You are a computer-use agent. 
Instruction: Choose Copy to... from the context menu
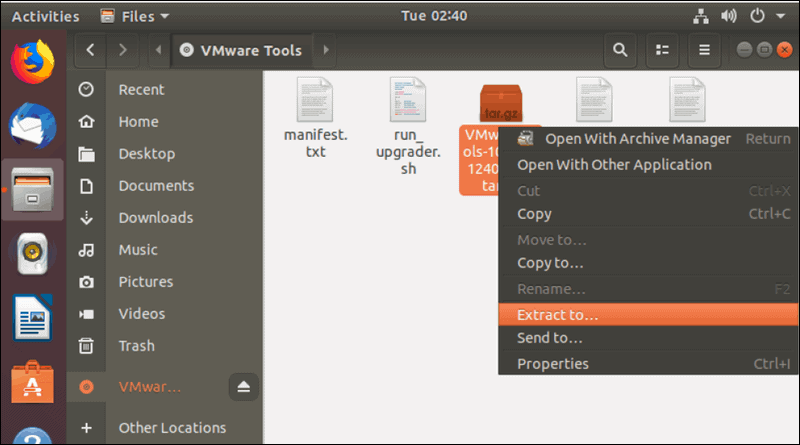(648, 263)
